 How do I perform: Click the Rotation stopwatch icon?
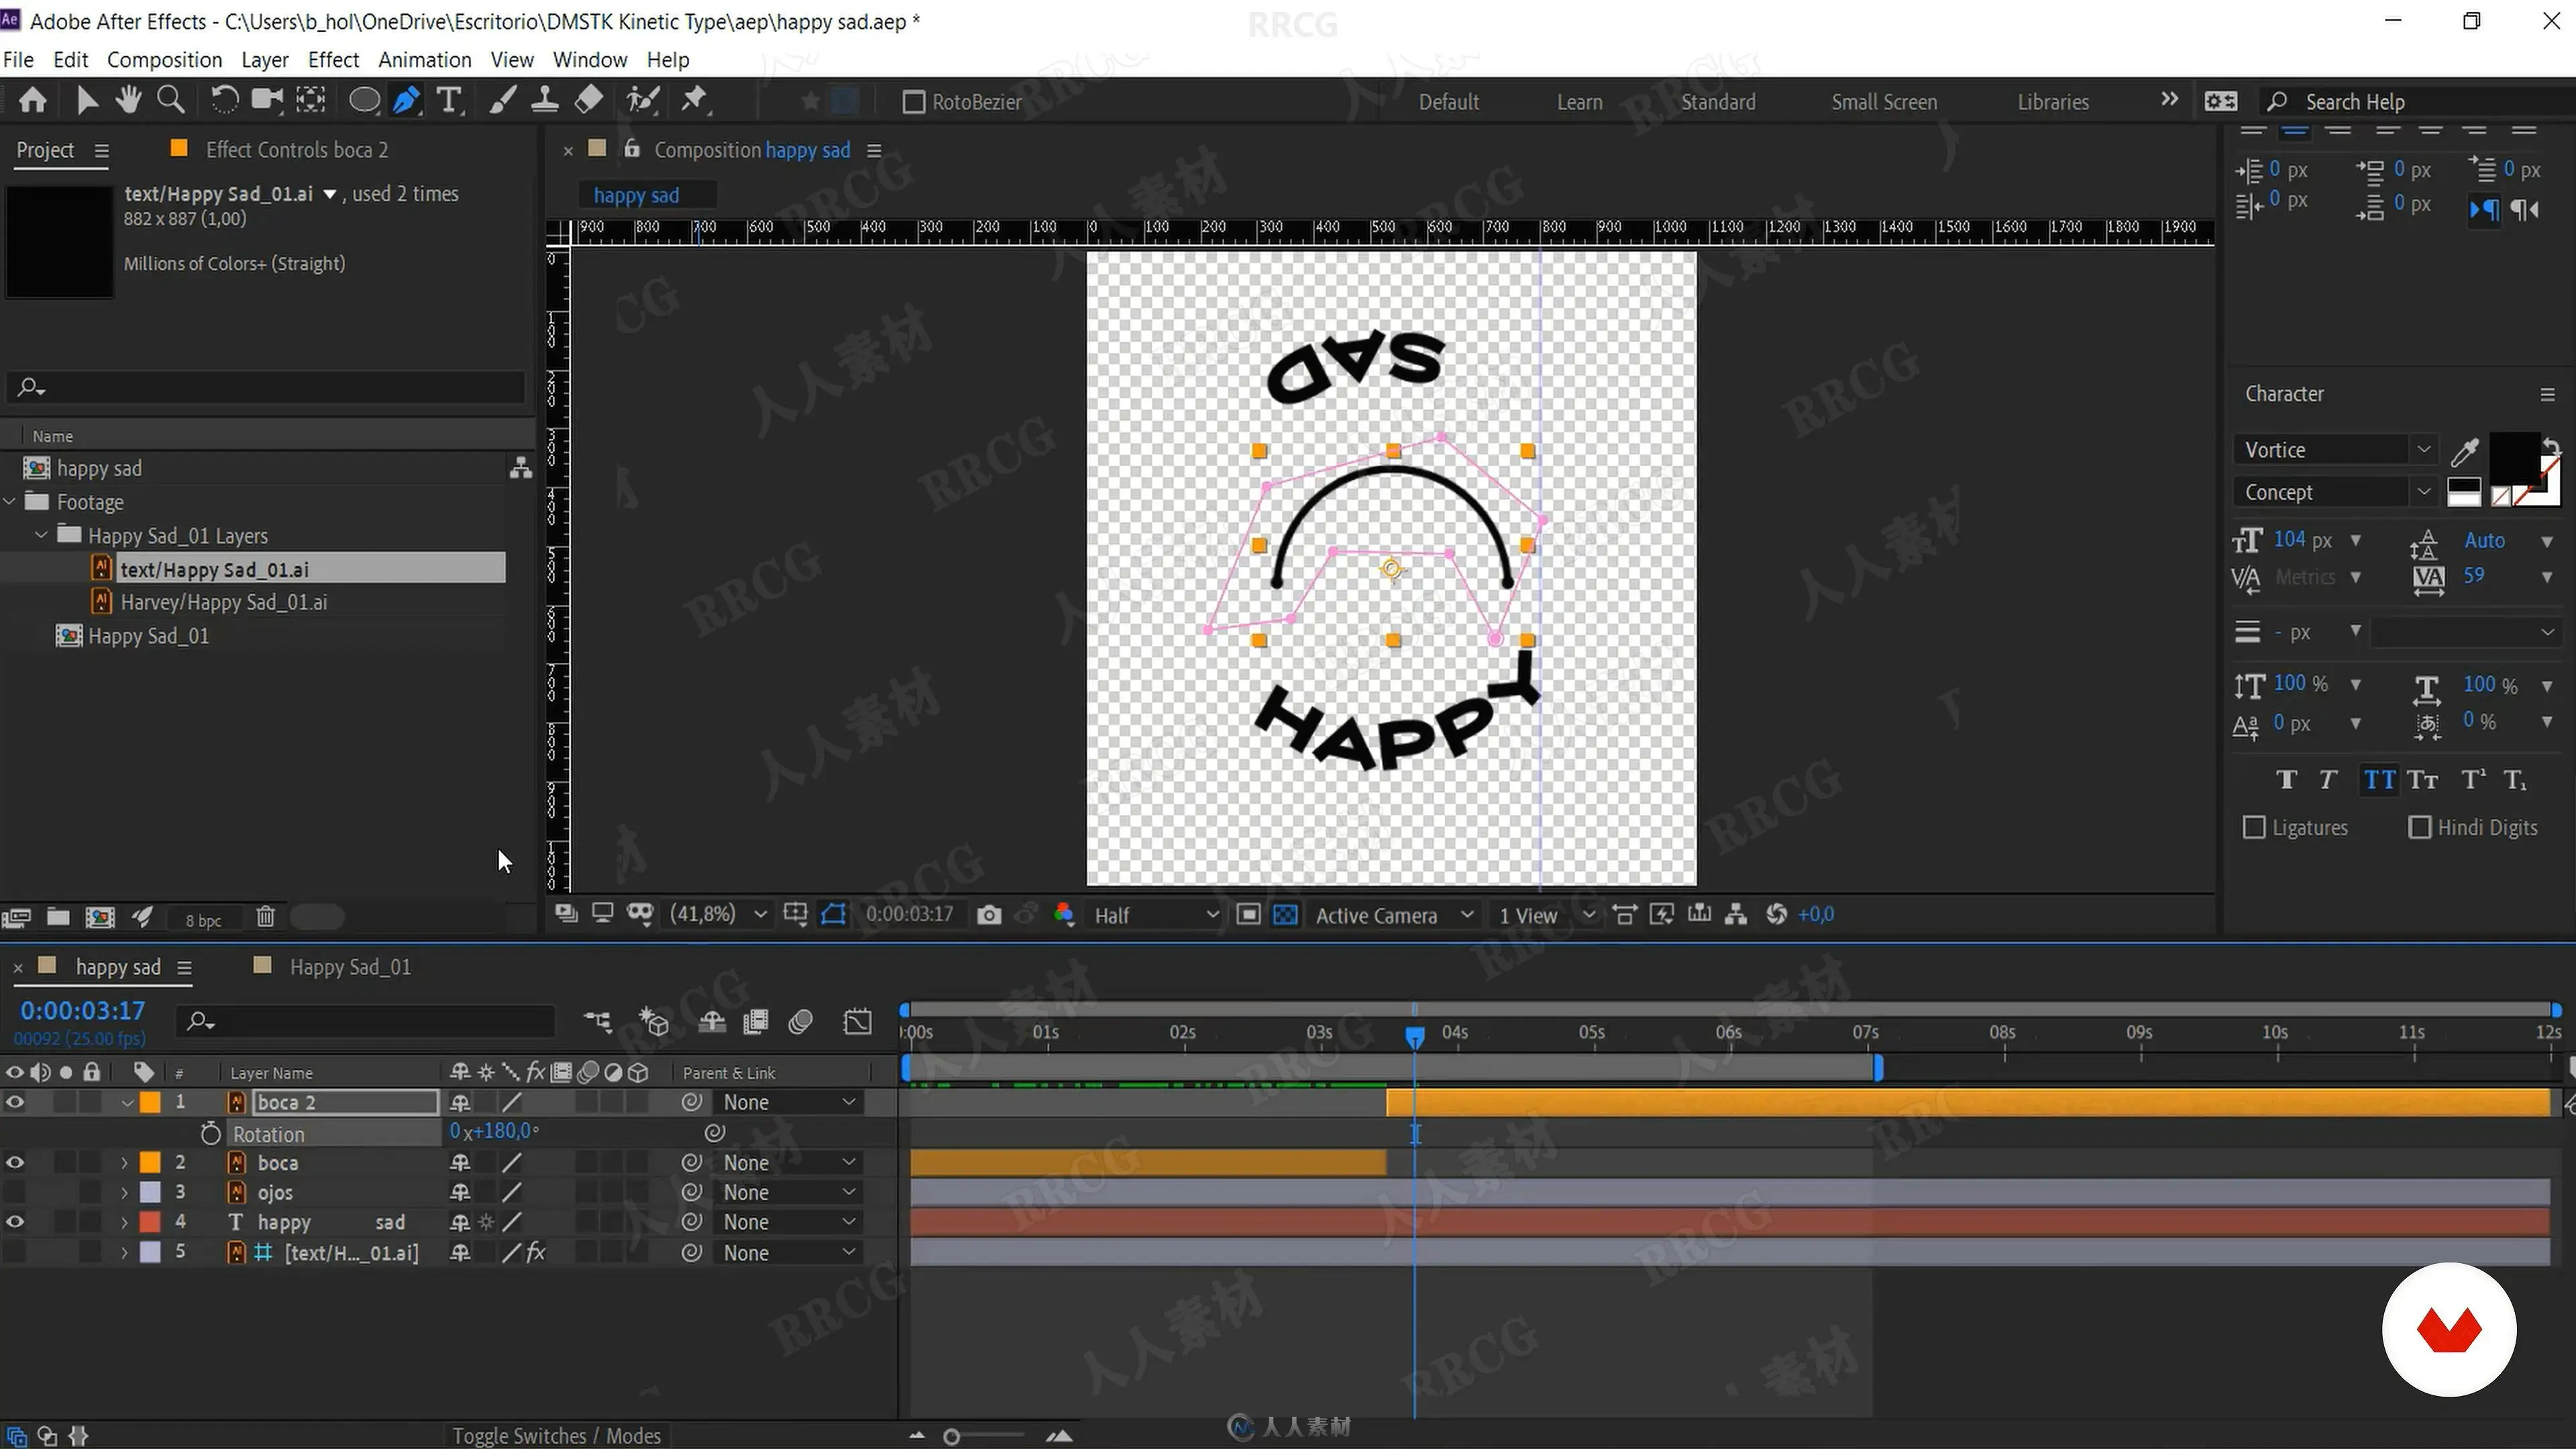click(x=210, y=1134)
